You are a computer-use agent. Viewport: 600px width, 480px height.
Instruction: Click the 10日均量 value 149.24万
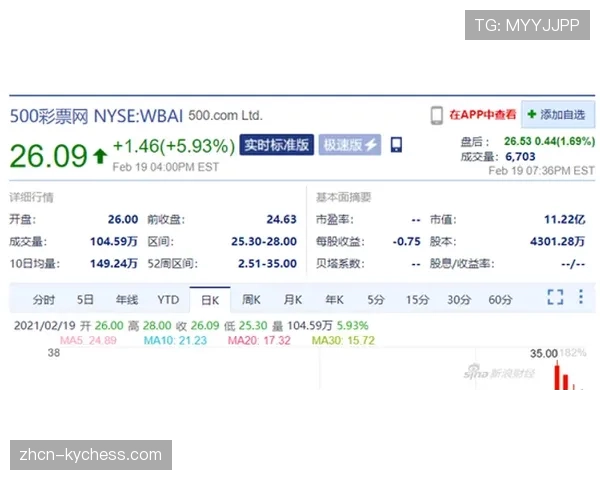[114, 264]
